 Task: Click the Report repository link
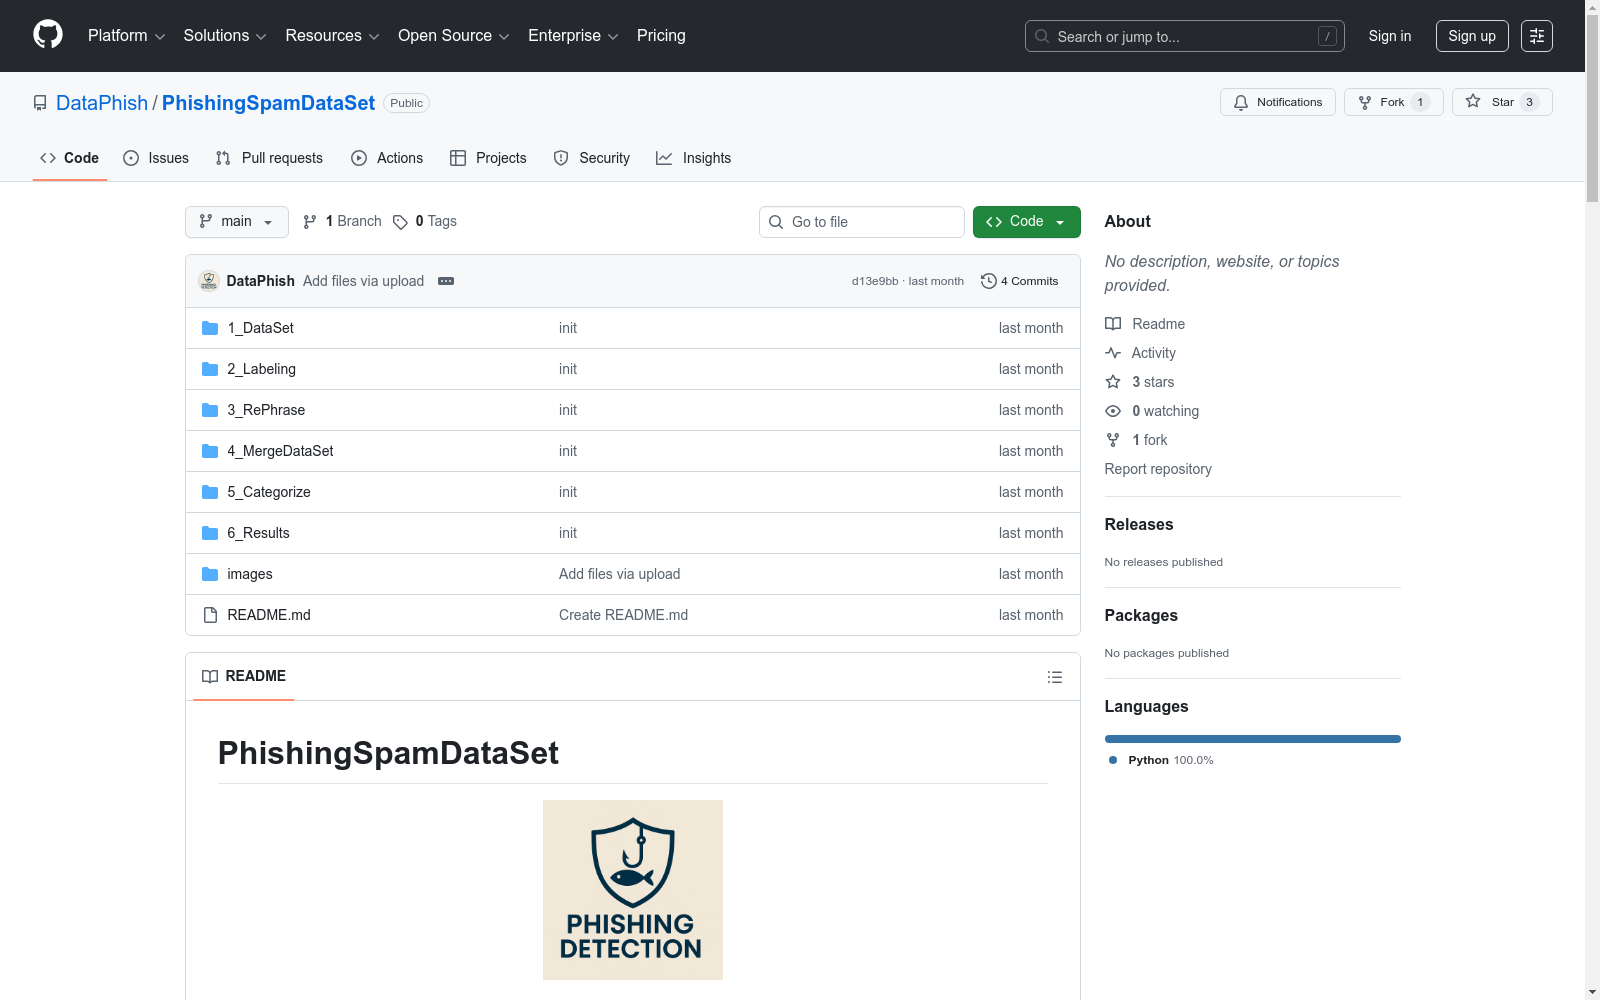[1158, 469]
